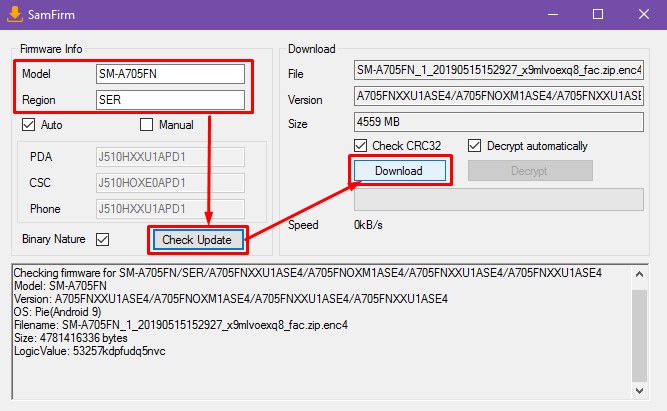Screen dimensions: 667x411
Task: Click the log scrollbar up arrow
Action: (x=639, y=274)
